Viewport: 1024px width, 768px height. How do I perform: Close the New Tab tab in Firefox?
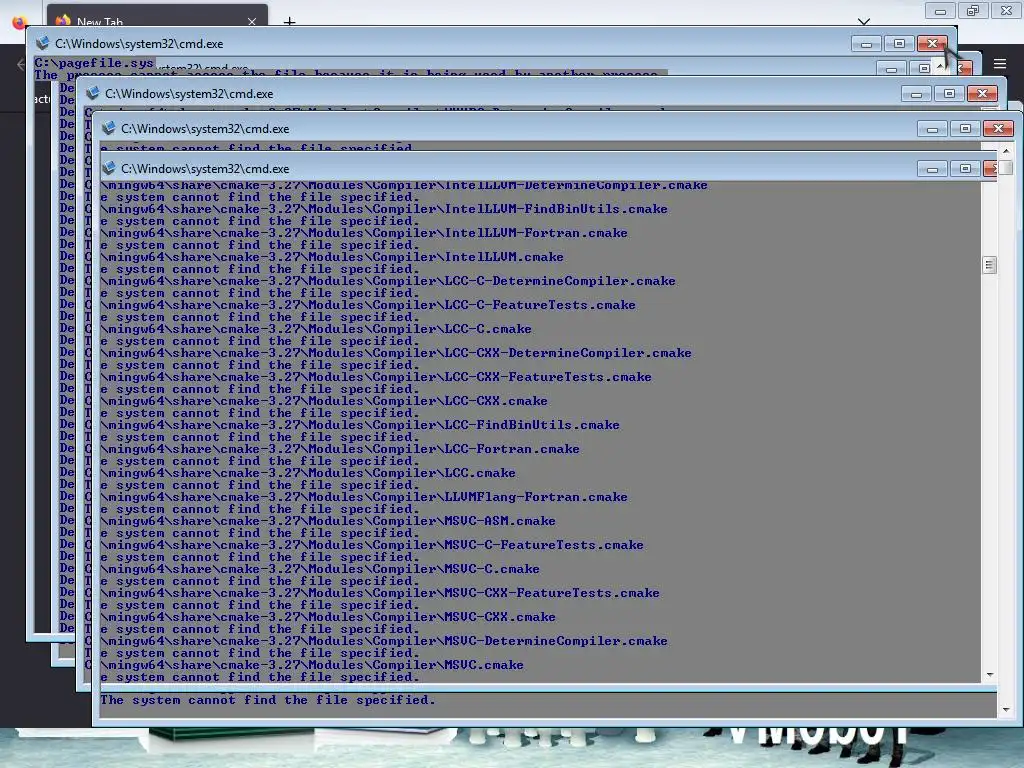point(252,22)
